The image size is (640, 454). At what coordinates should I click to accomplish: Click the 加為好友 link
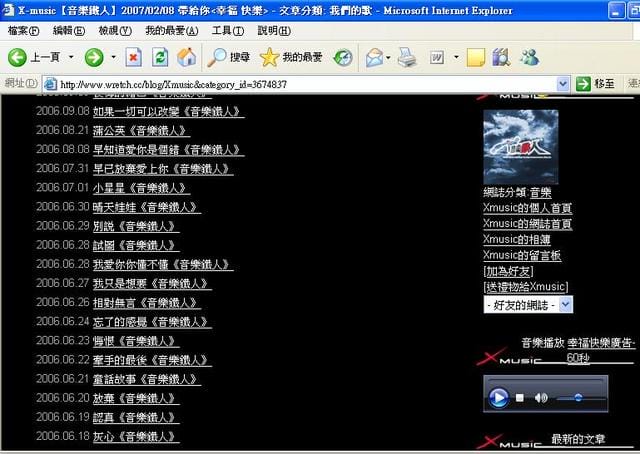tap(508, 271)
